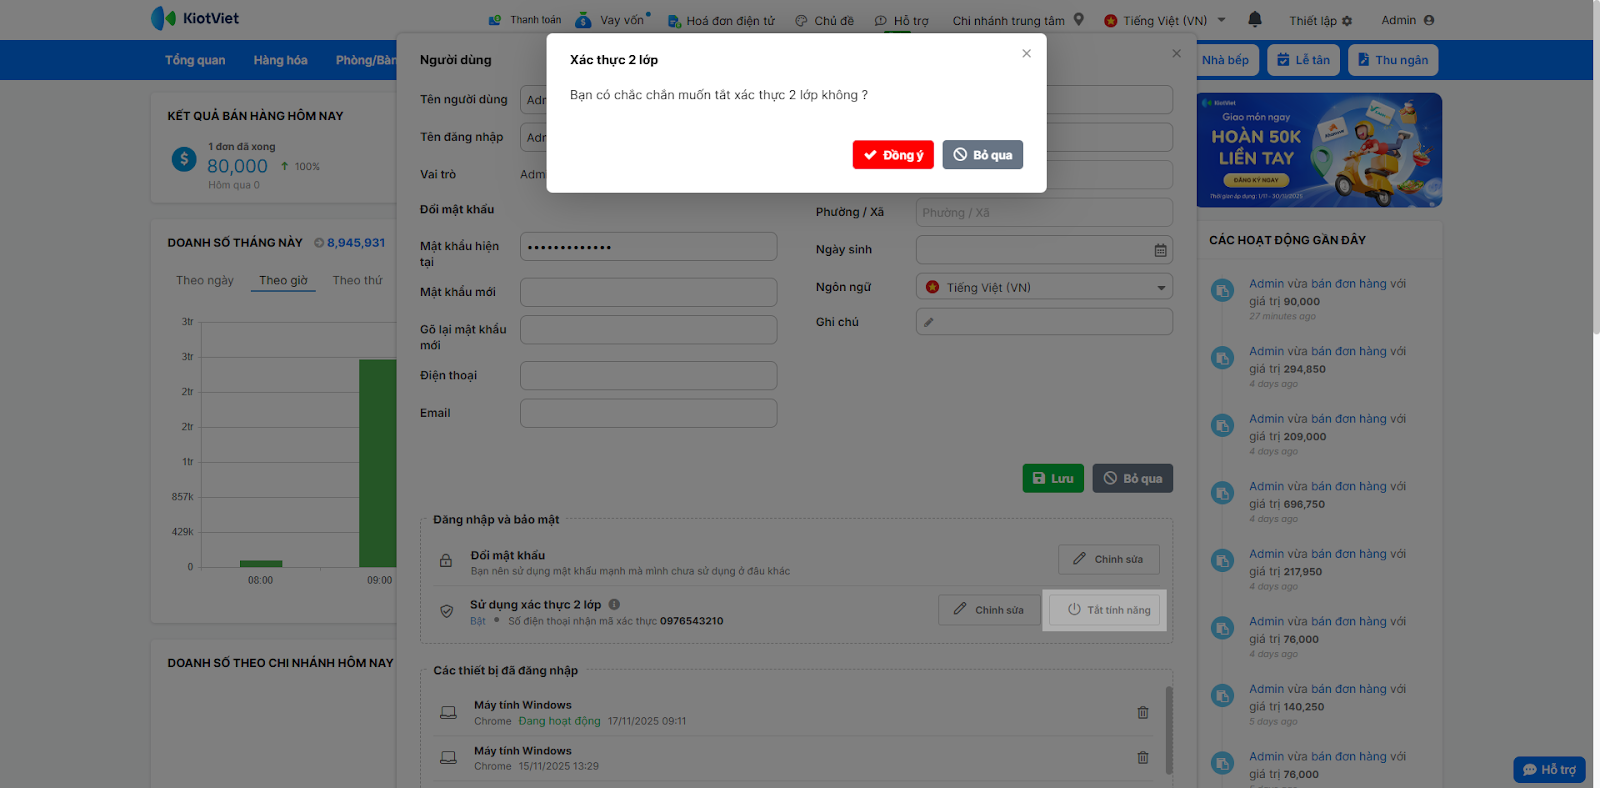Open the notifications bell

[1255, 19]
